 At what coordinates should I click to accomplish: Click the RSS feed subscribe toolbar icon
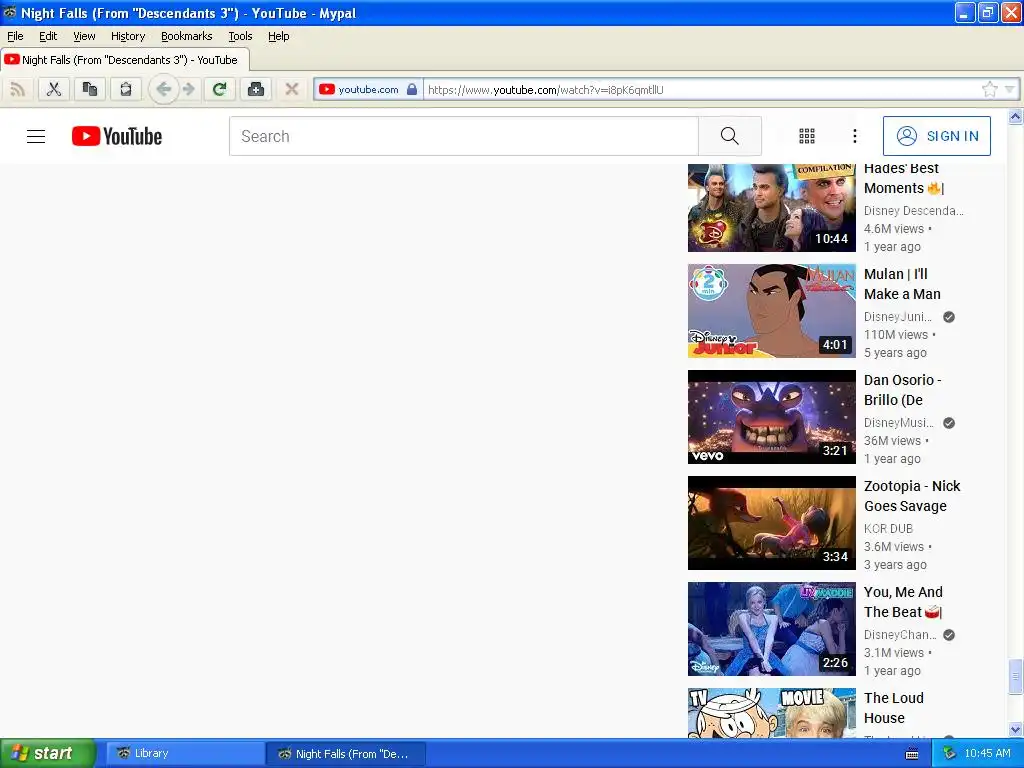click(x=18, y=89)
